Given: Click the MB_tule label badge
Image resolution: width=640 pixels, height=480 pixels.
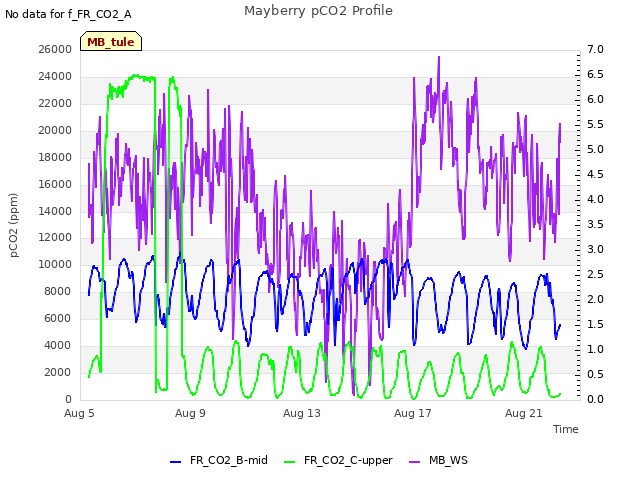Looking at the screenshot, I should 111,41.
